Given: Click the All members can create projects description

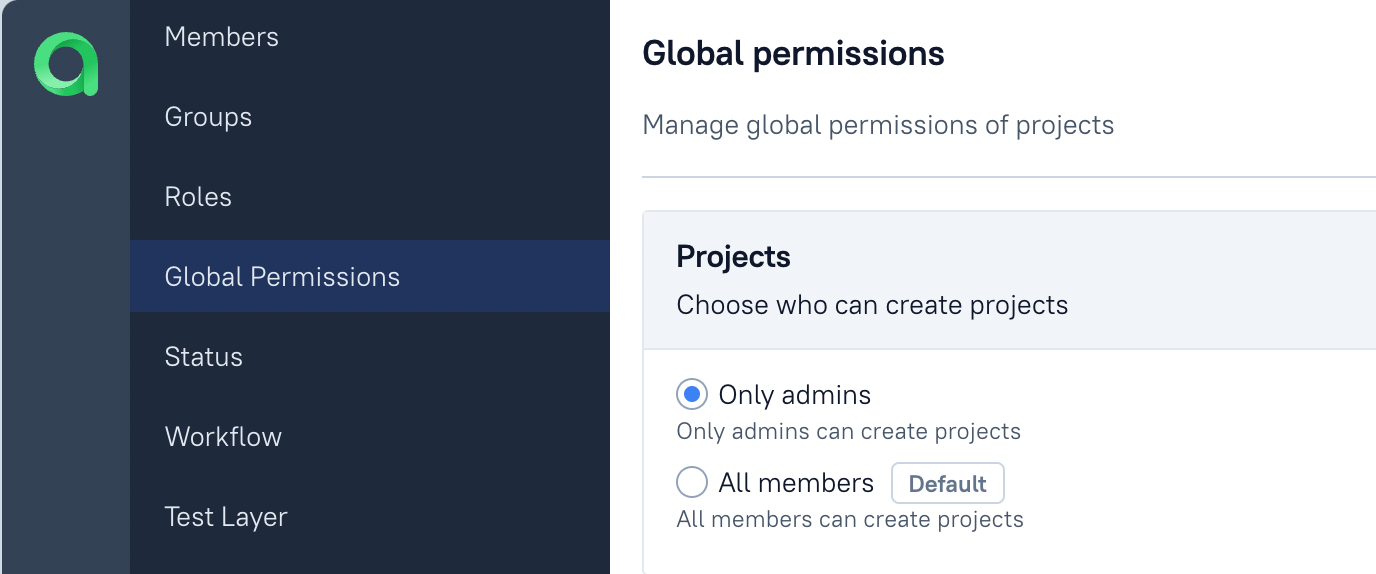Looking at the screenshot, I should tap(850, 520).
